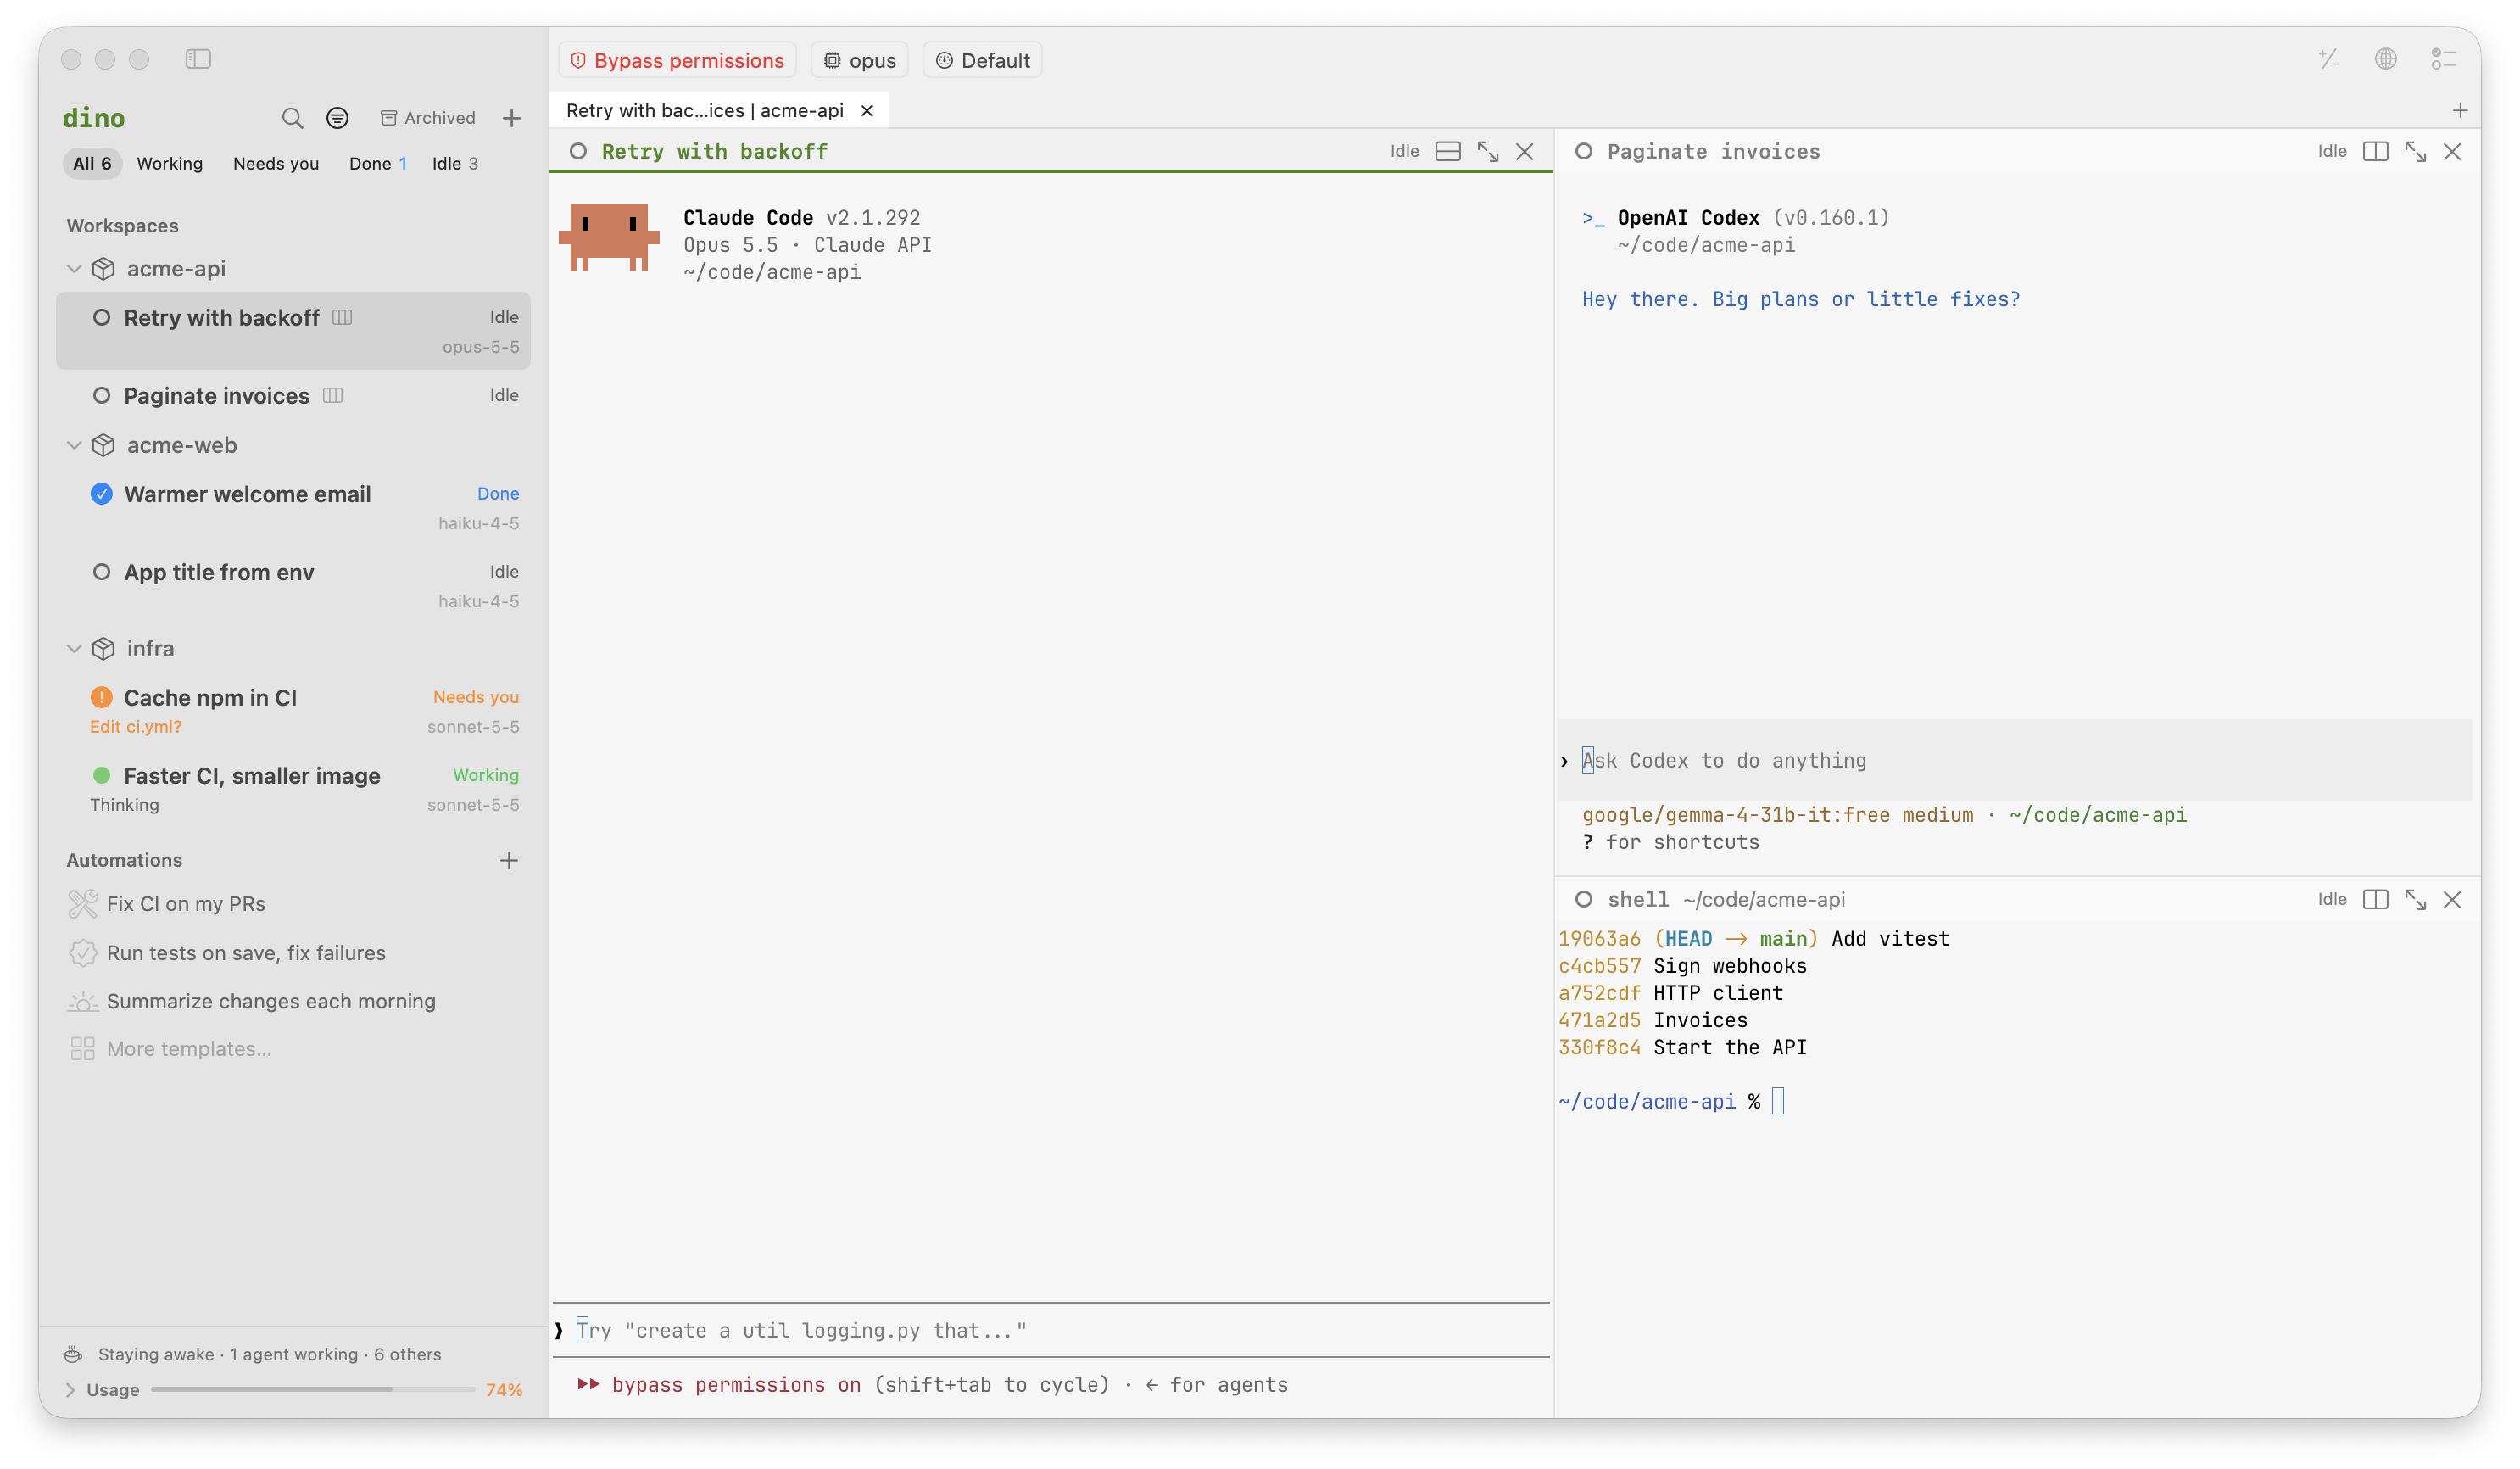Open the filter icon next to search
2520x1469 pixels.
pos(338,118)
